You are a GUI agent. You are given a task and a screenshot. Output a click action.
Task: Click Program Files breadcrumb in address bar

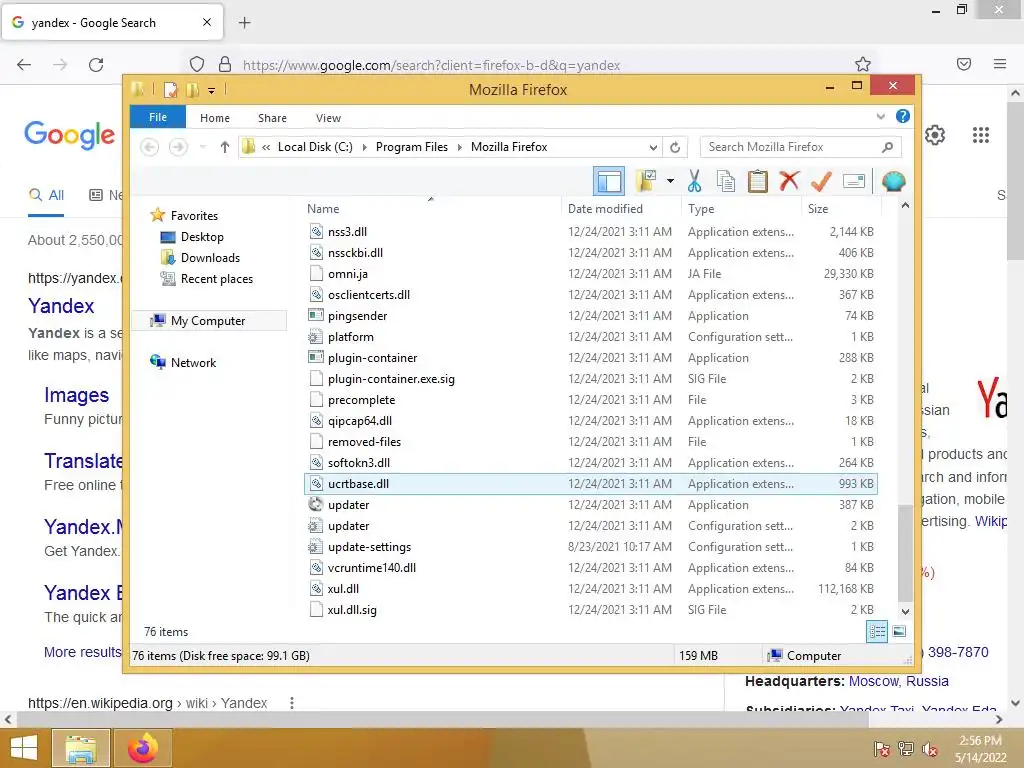[x=411, y=147]
